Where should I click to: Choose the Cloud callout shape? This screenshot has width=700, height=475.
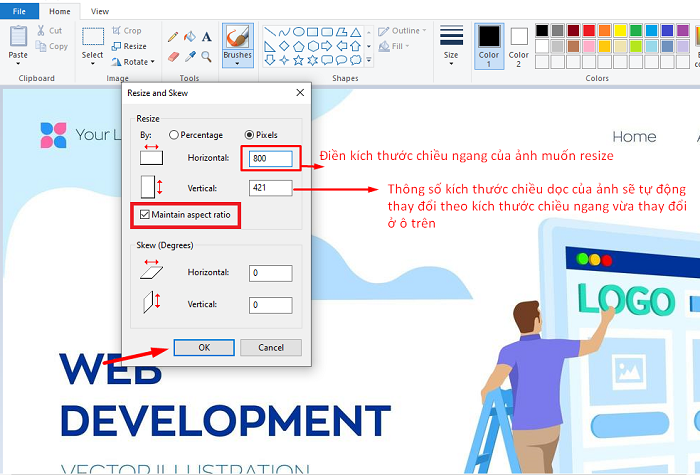click(355, 60)
